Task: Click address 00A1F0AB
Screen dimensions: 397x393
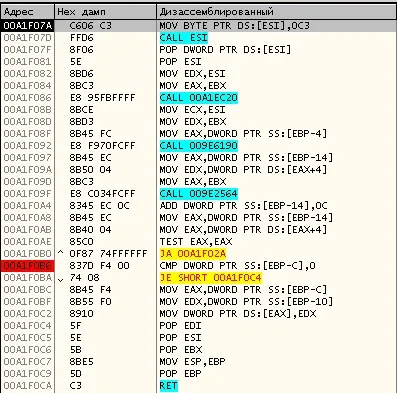Action: coord(28,230)
